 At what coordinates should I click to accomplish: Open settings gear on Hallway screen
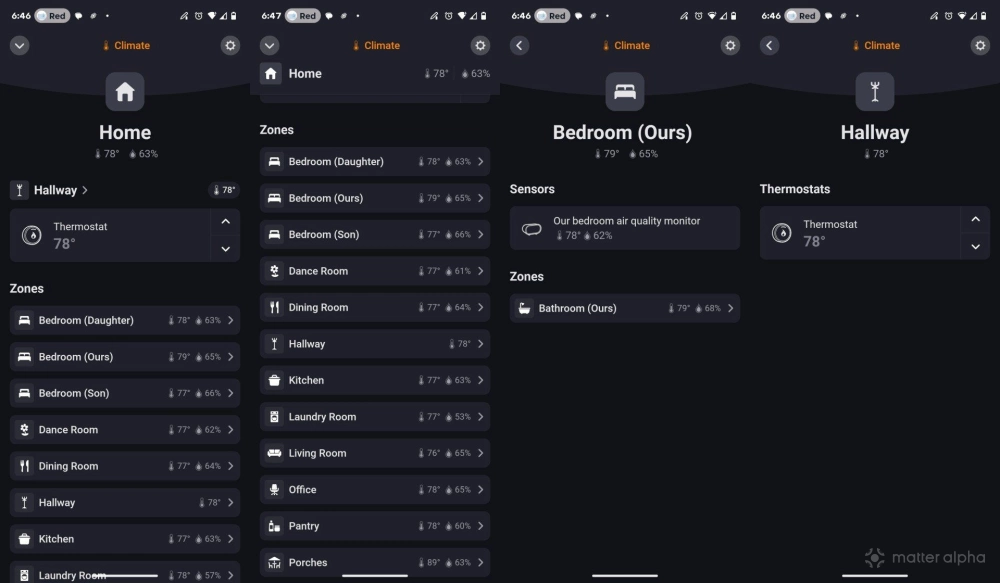tap(980, 45)
